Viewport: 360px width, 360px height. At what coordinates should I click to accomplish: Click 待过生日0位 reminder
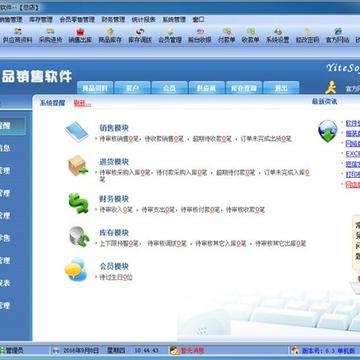point(116,277)
